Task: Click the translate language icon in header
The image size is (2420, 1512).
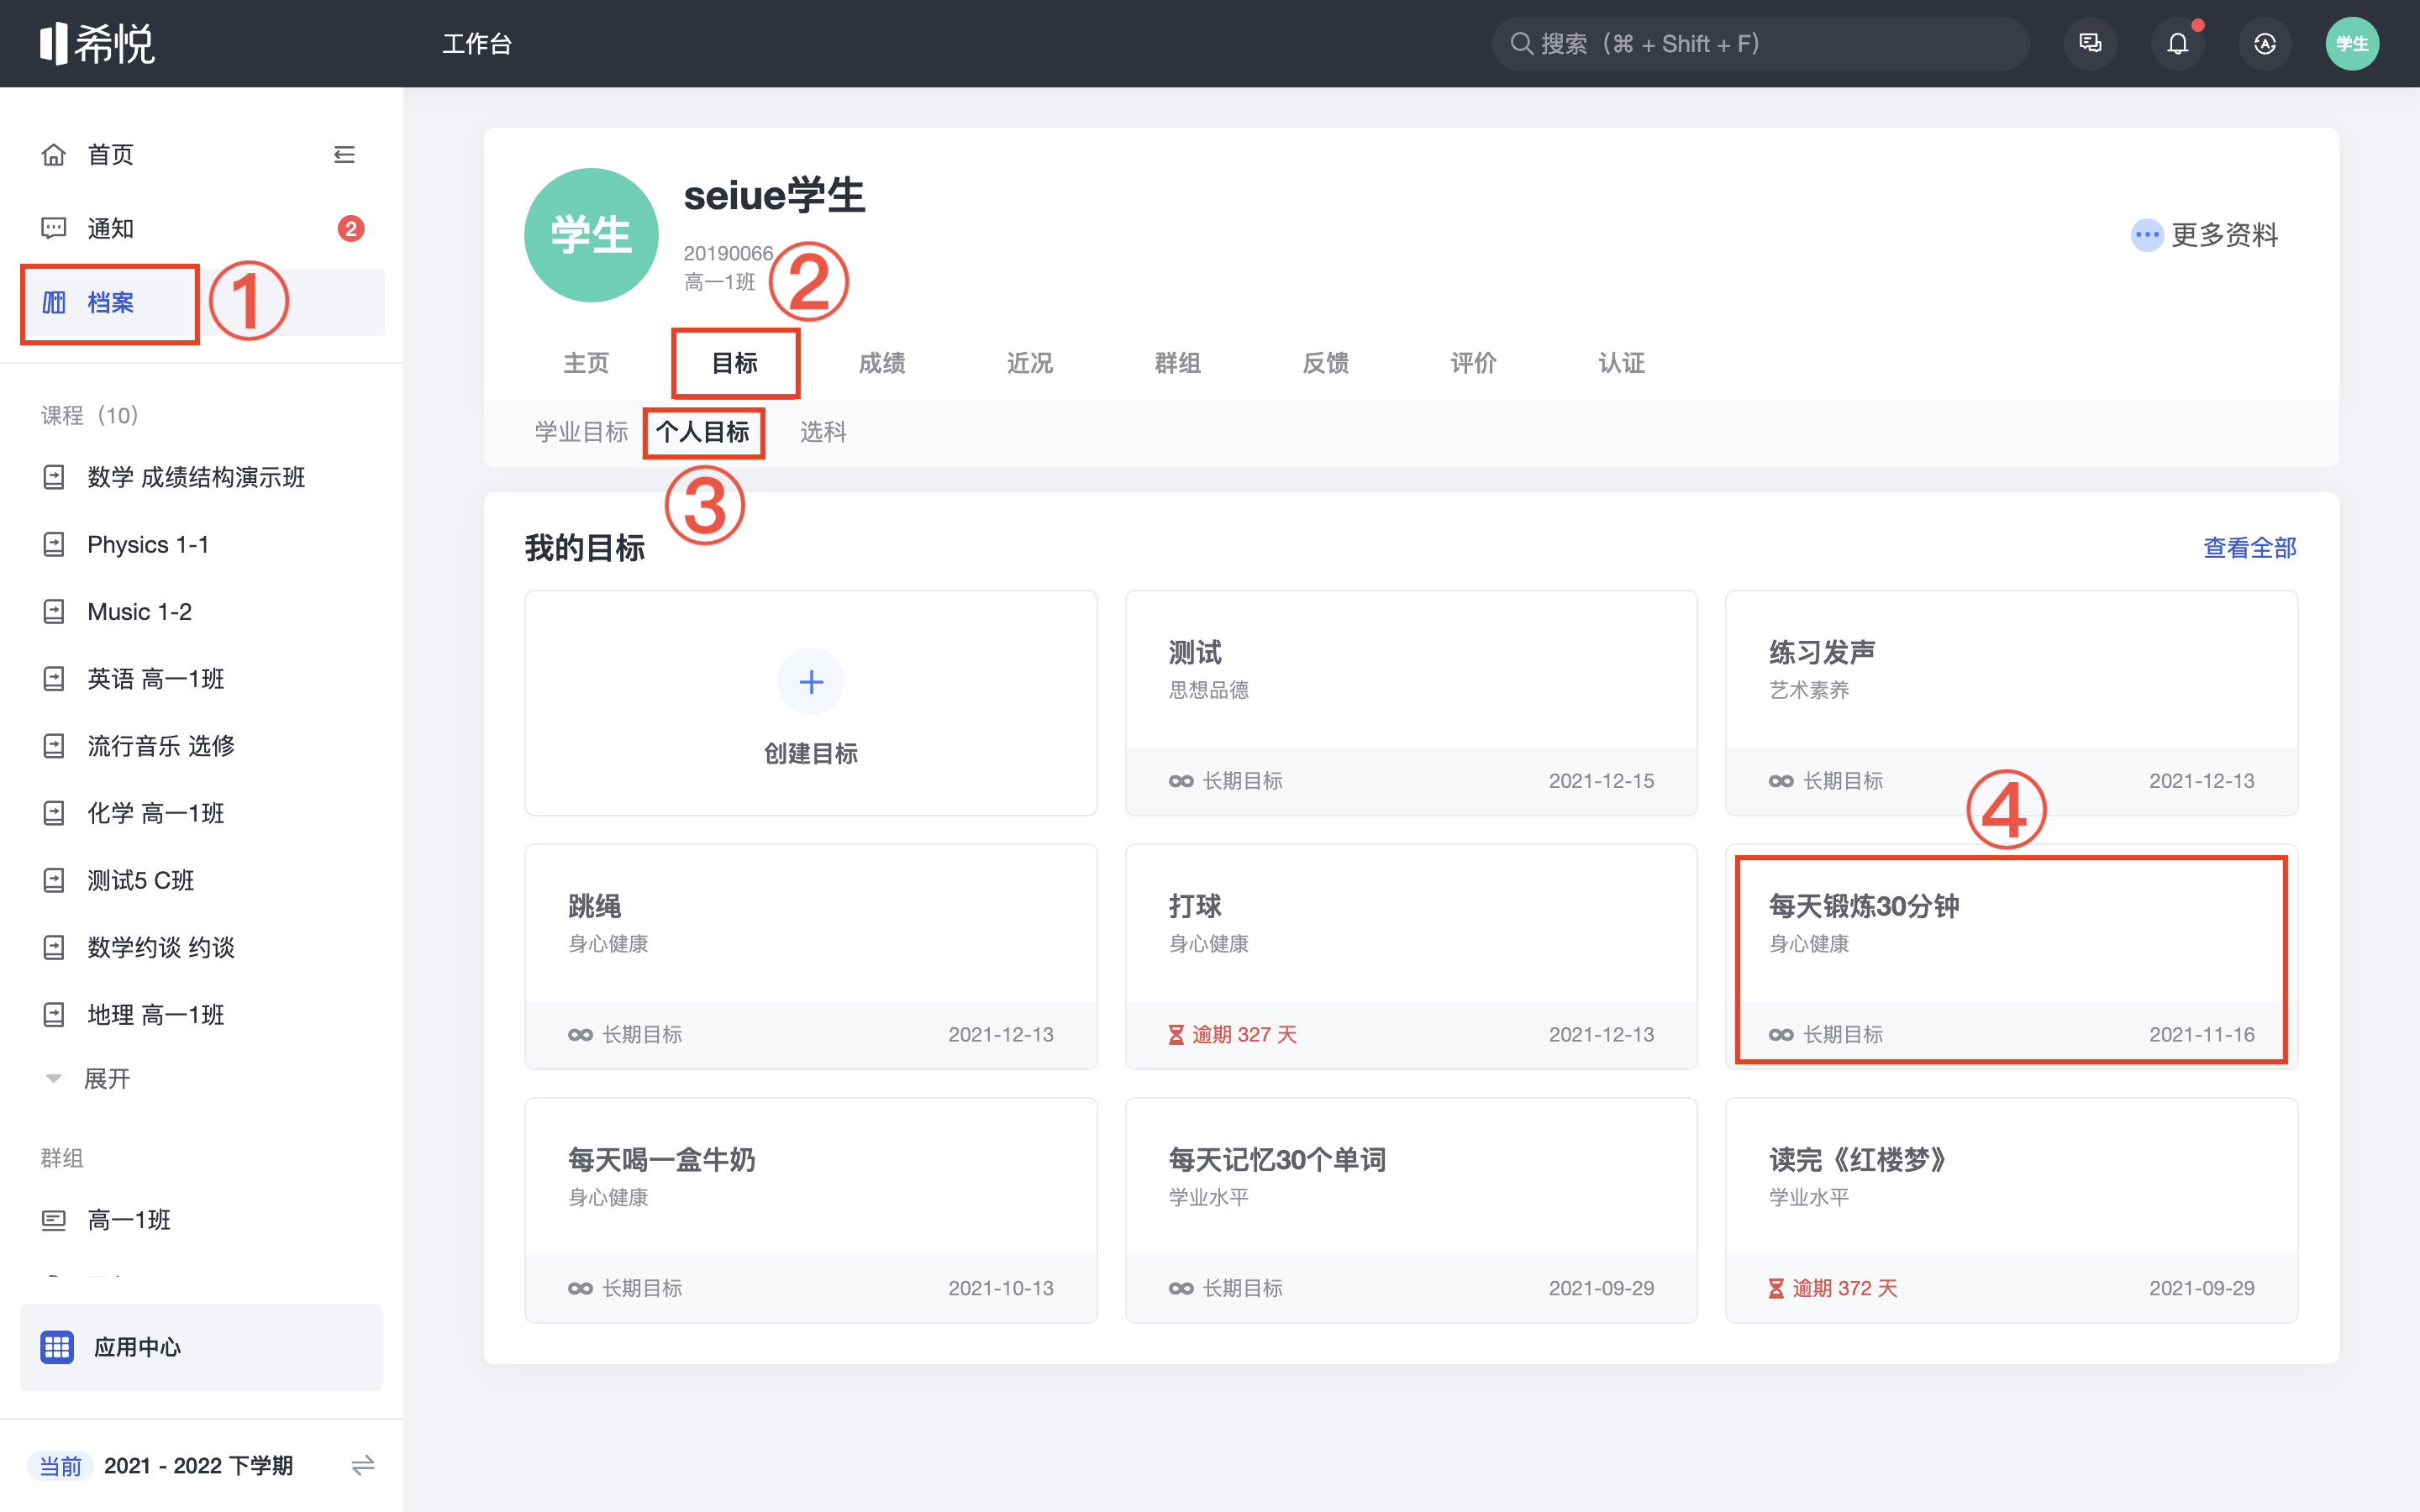Action: click(x=2264, y=43)
